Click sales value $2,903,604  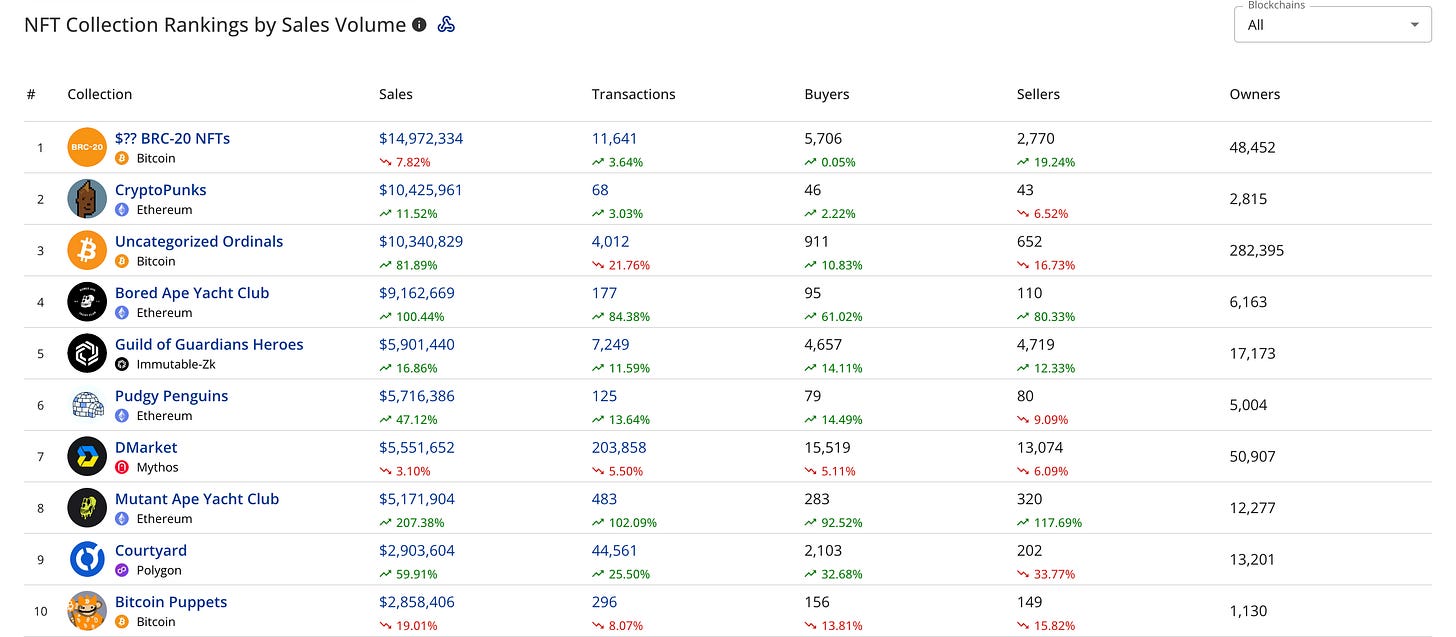pyautogui.click(x=419, y=550)
